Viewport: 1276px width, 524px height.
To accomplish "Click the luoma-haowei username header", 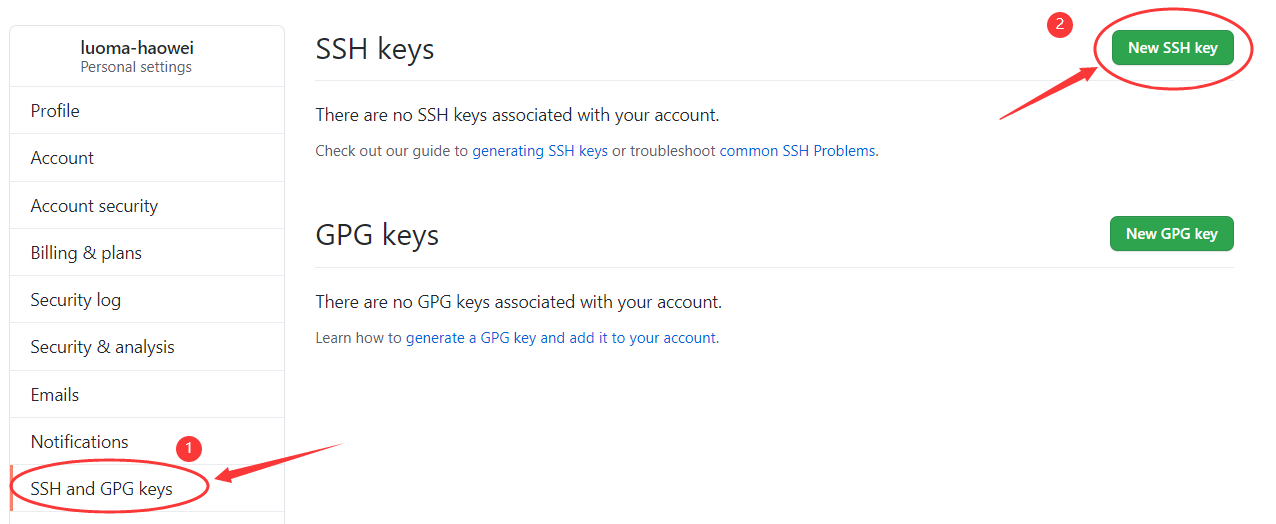I will click(136, 48).
